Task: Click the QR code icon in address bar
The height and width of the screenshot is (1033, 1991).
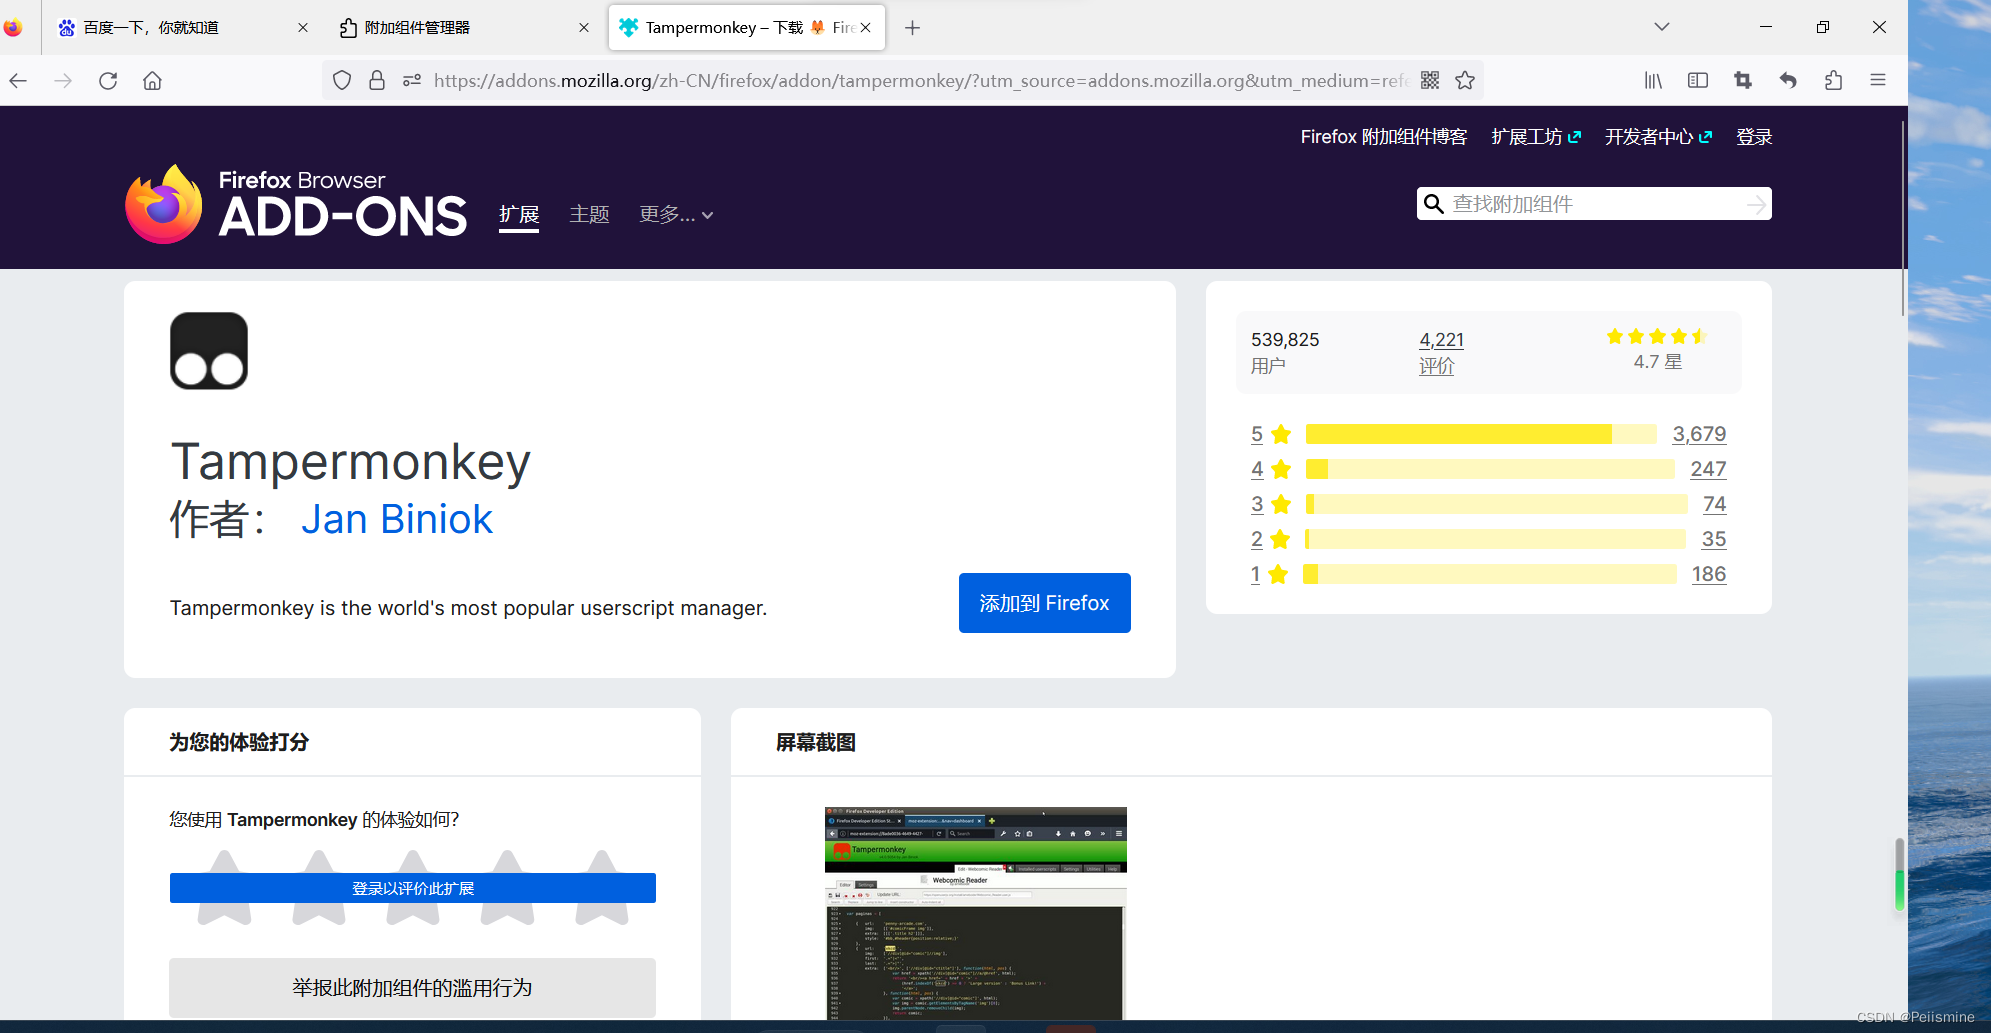Action: 1430,81
